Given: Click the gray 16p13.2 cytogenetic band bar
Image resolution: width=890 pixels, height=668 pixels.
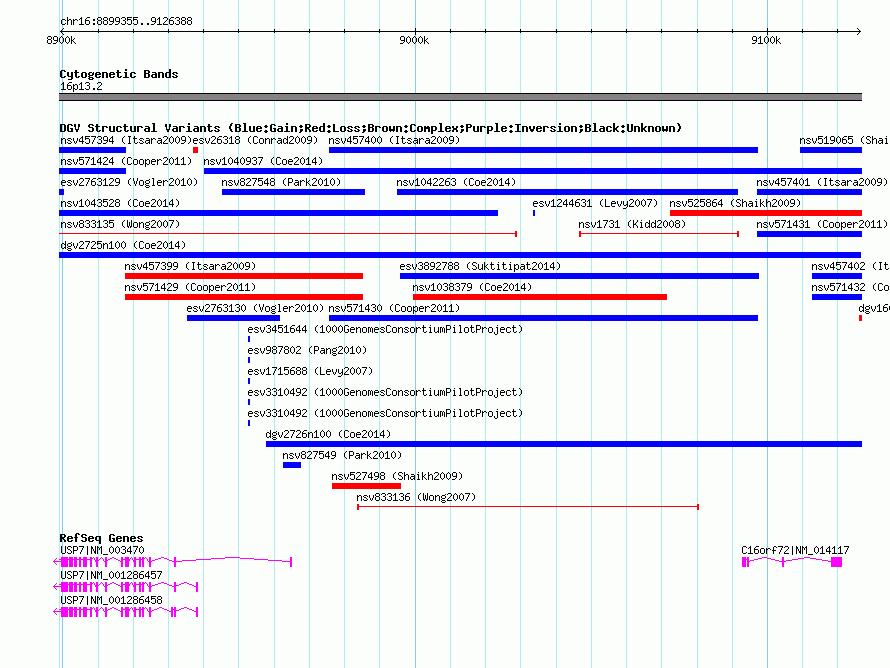Looking at the screenshot, I should point(460,97).
